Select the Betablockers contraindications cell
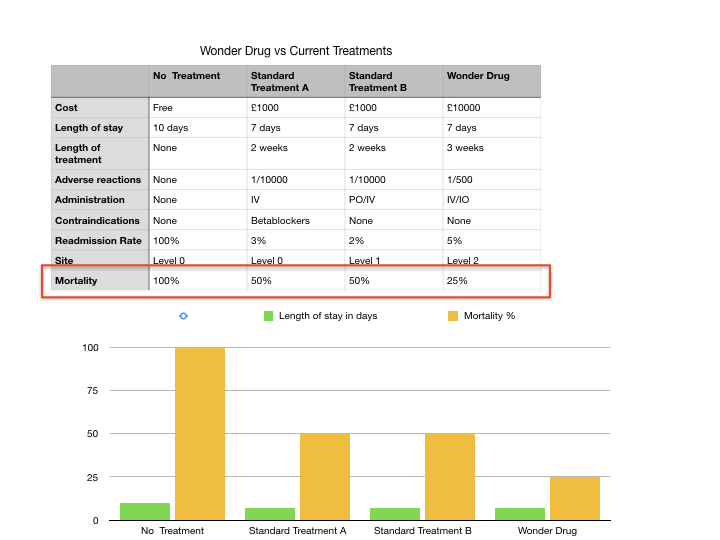The height and width of the screenshot is (540, 720). 296,221
